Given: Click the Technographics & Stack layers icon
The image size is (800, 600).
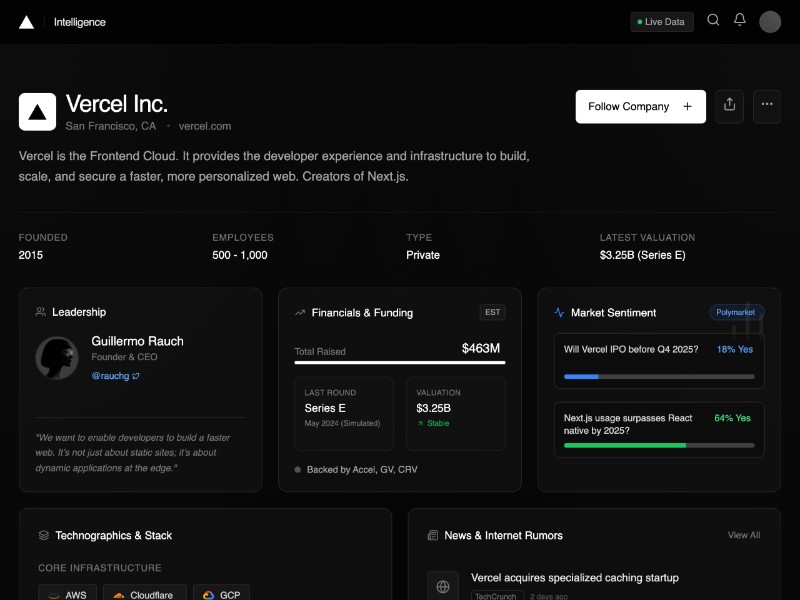Looking at the screenshot, I should coord(43,536).
